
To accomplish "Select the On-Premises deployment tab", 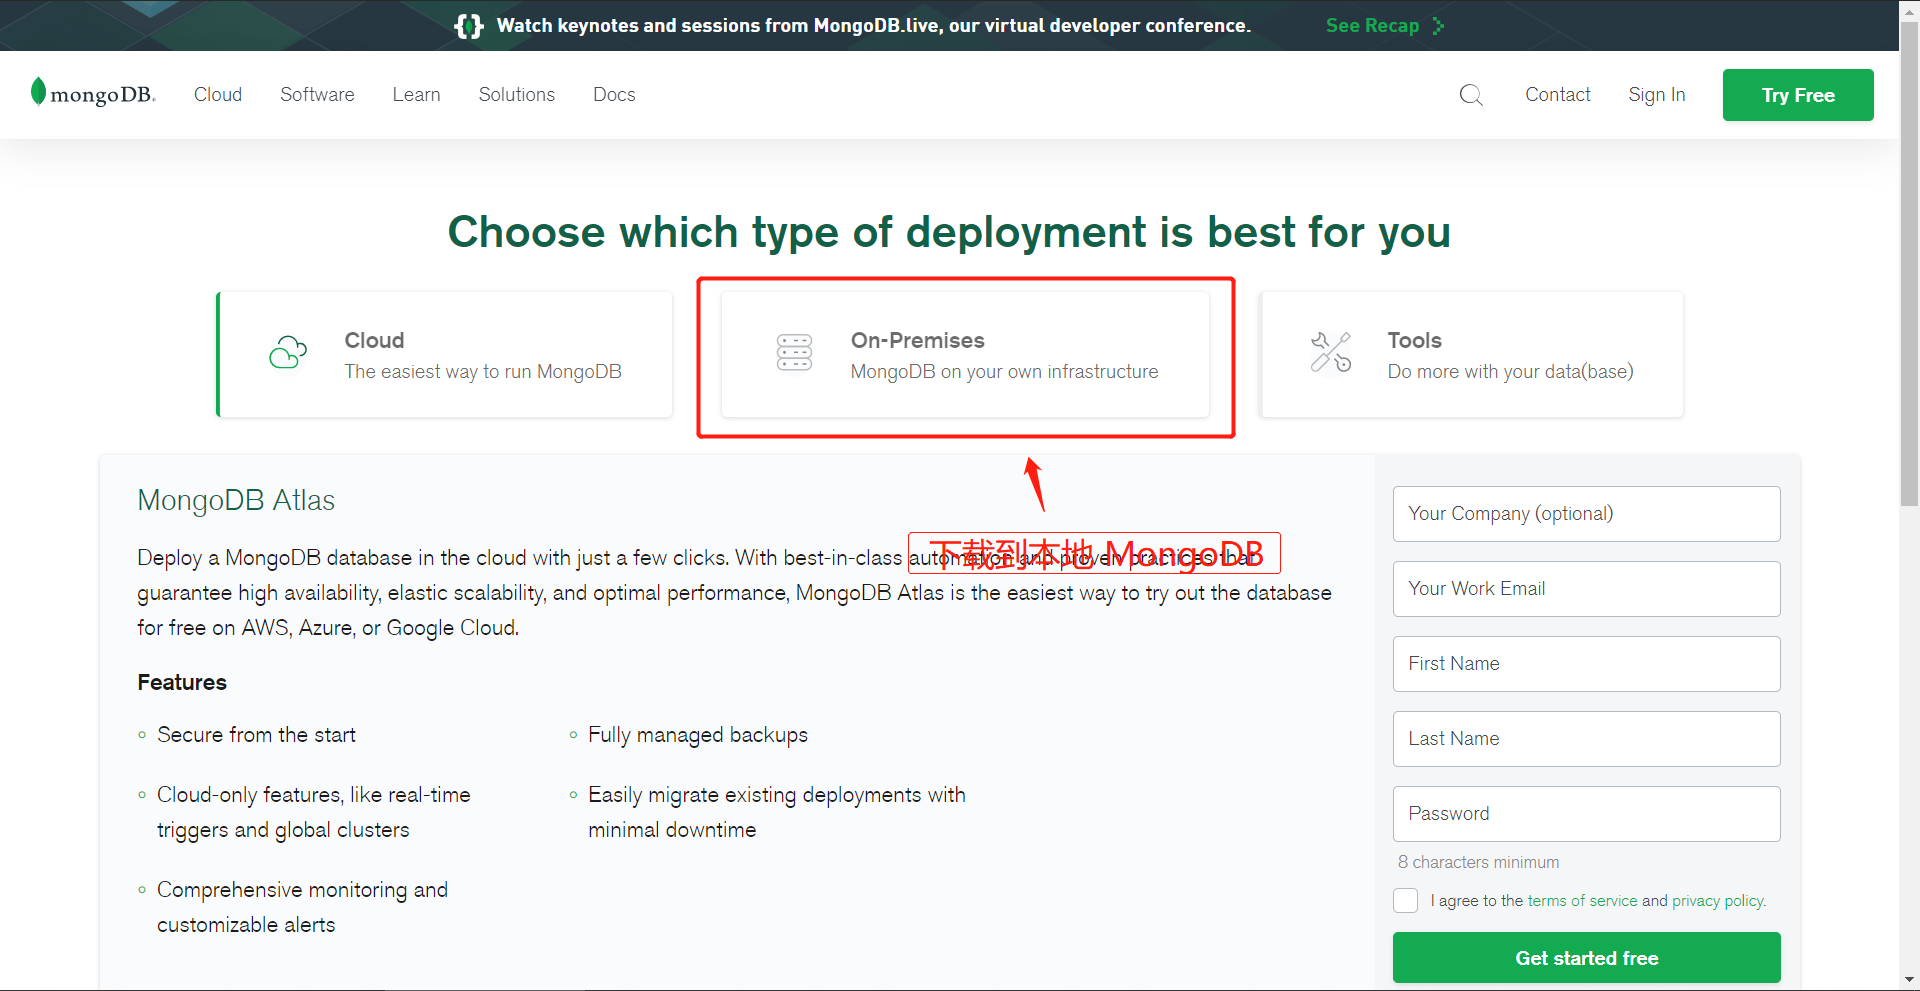I will click(x=965, y=354).
